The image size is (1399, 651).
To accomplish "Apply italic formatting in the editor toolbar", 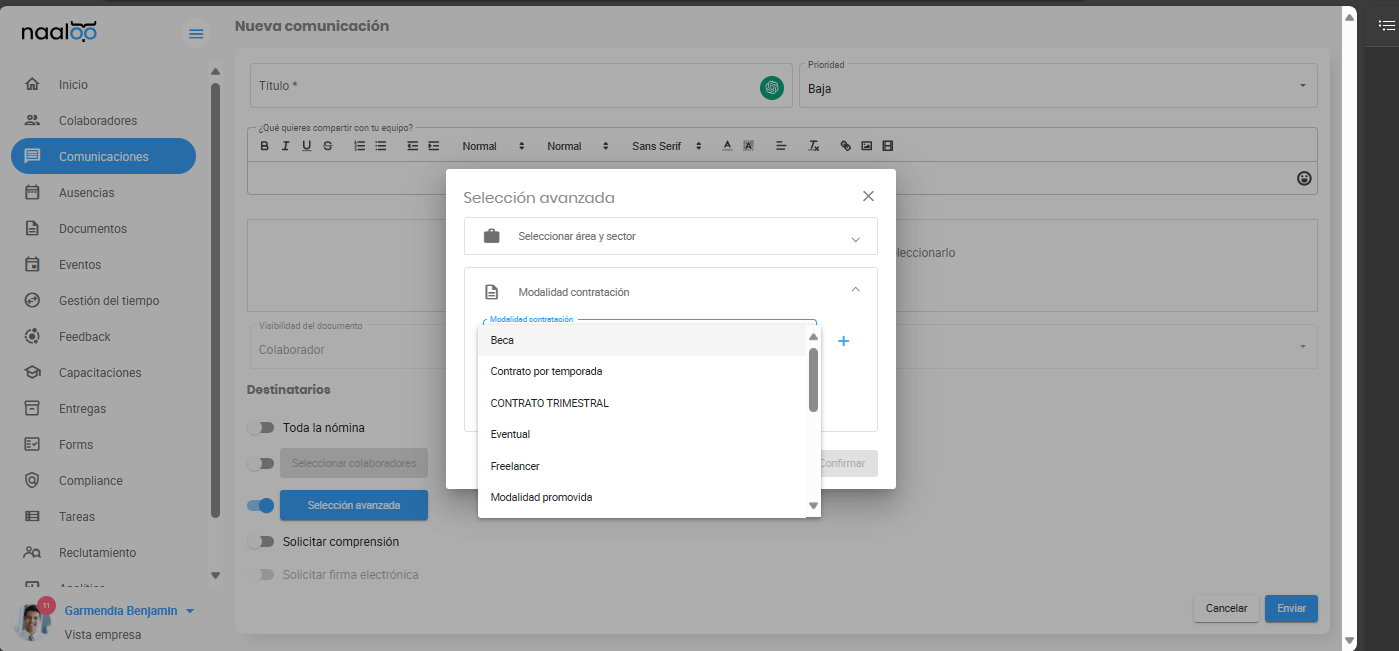I will pos(285,146).
